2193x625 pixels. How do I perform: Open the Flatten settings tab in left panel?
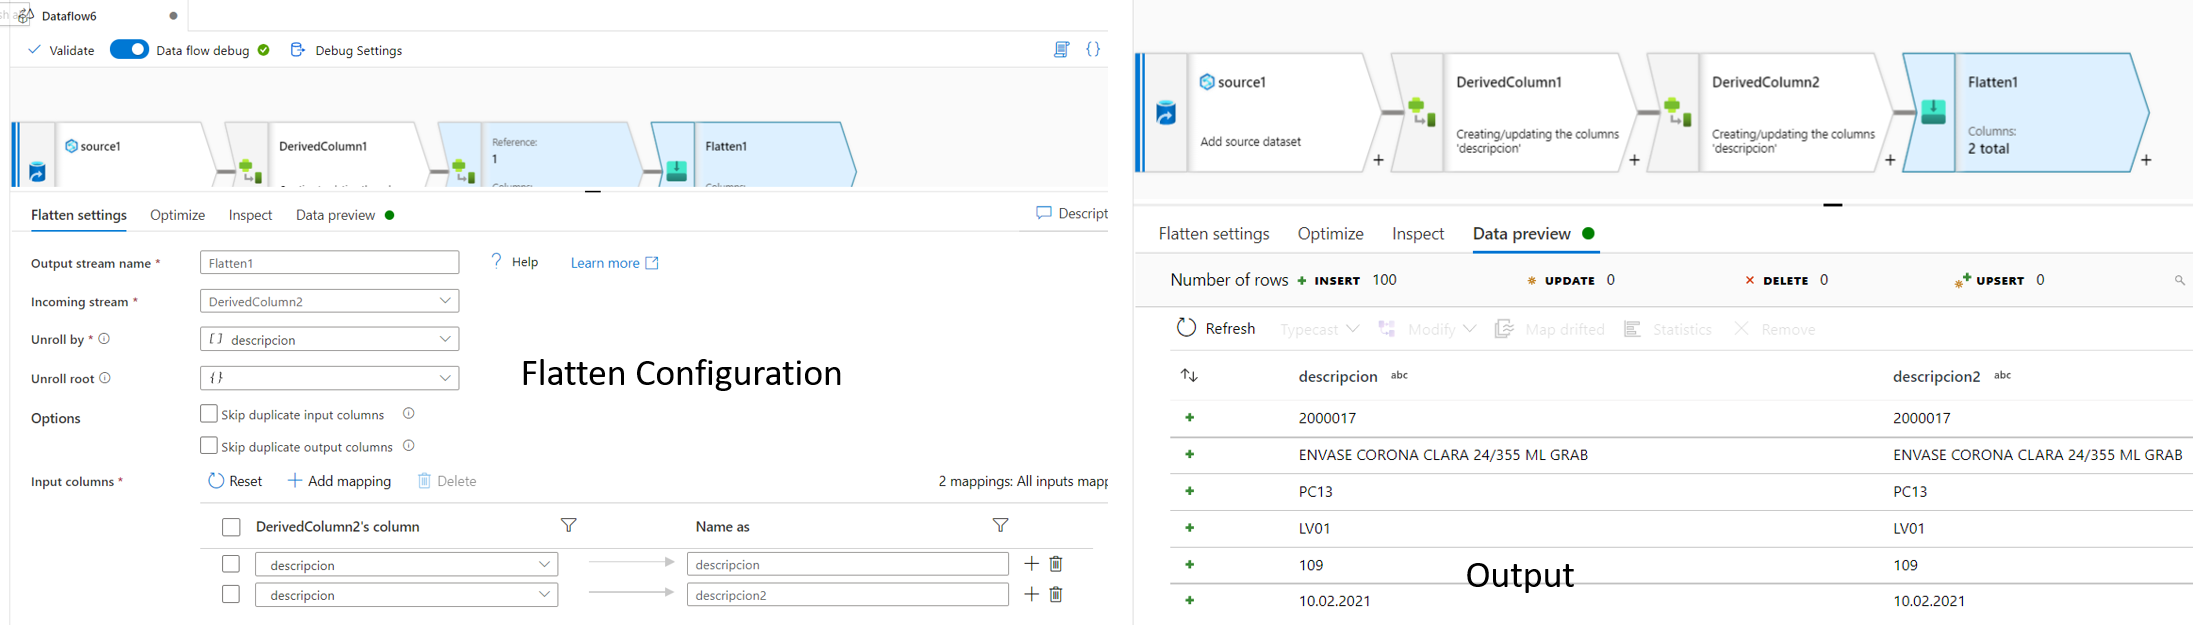coord(79,215)
